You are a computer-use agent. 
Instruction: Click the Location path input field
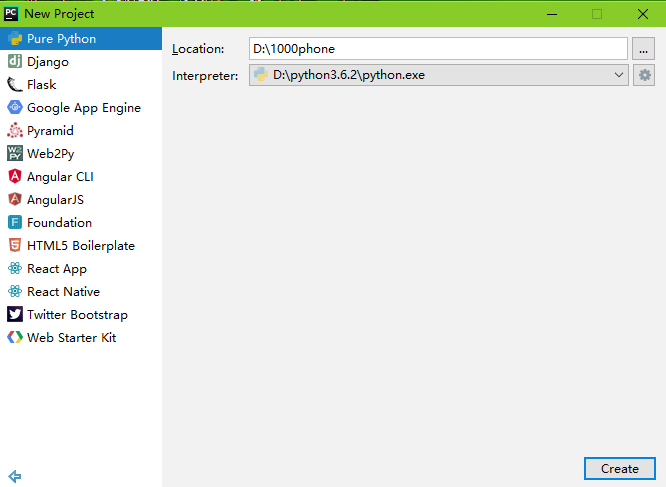(x=438, y=49)
